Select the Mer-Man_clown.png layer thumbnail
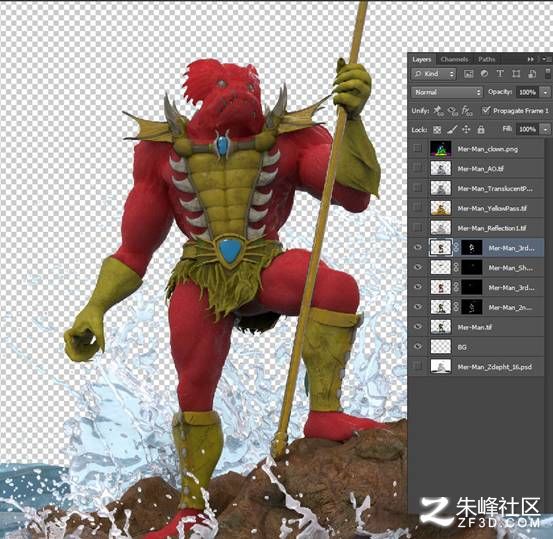The image size is (553, 539). (440, 149)
